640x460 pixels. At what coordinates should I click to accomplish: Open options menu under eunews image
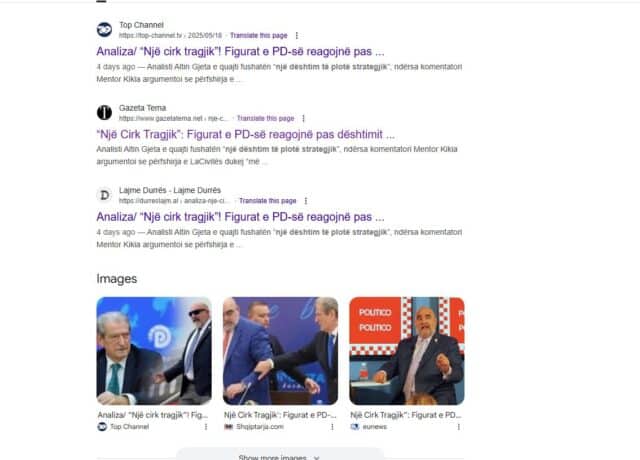(458, 427)
